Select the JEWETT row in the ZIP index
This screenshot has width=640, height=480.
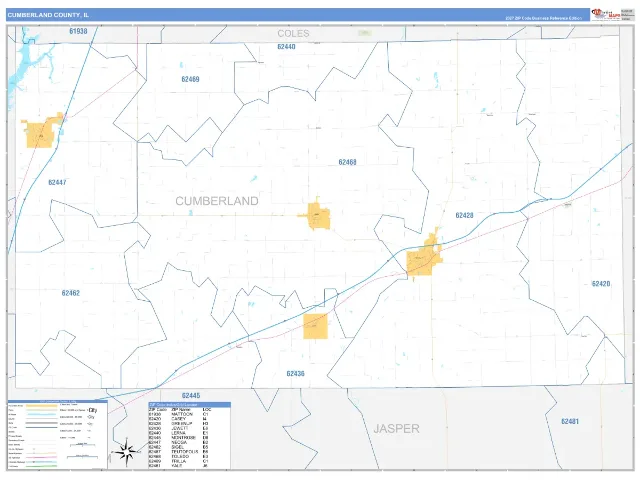coord(180,428)
